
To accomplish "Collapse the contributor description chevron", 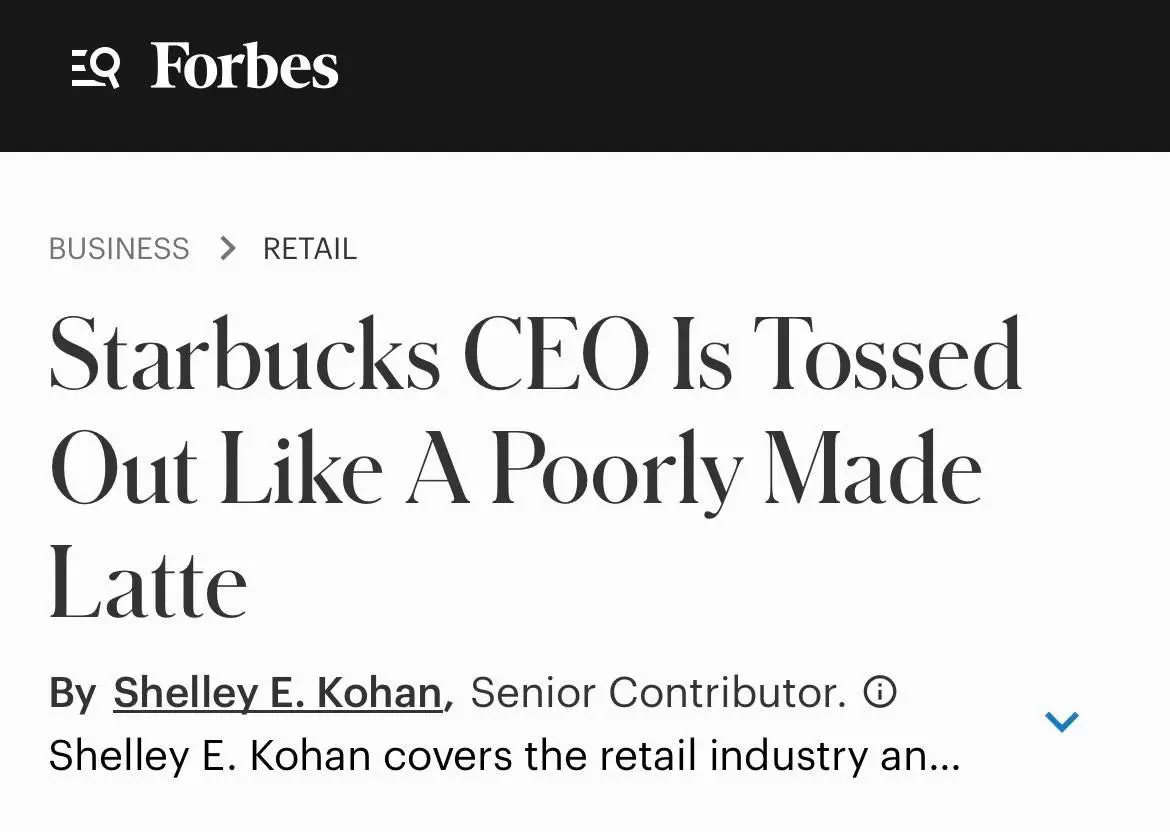I will tap(1062, 720).
